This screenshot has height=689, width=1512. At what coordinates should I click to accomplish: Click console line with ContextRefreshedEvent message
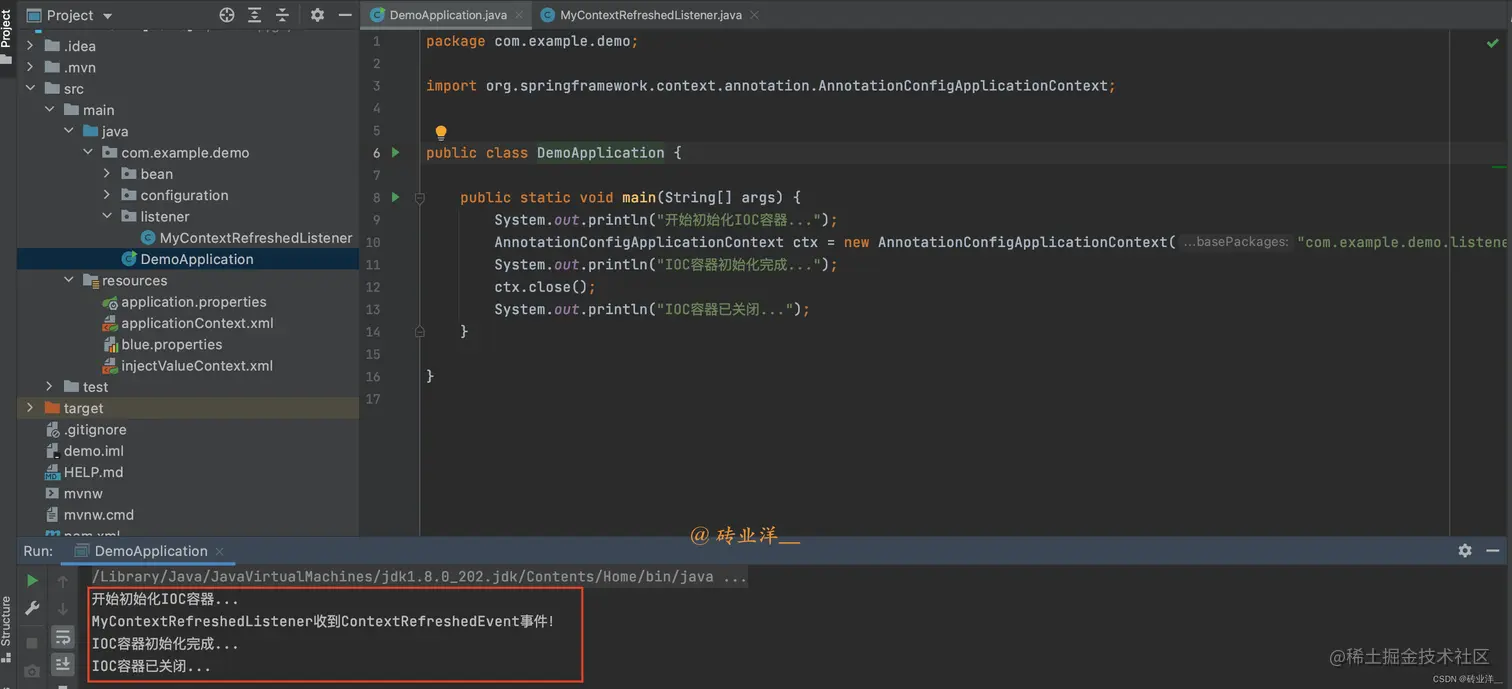323,622
